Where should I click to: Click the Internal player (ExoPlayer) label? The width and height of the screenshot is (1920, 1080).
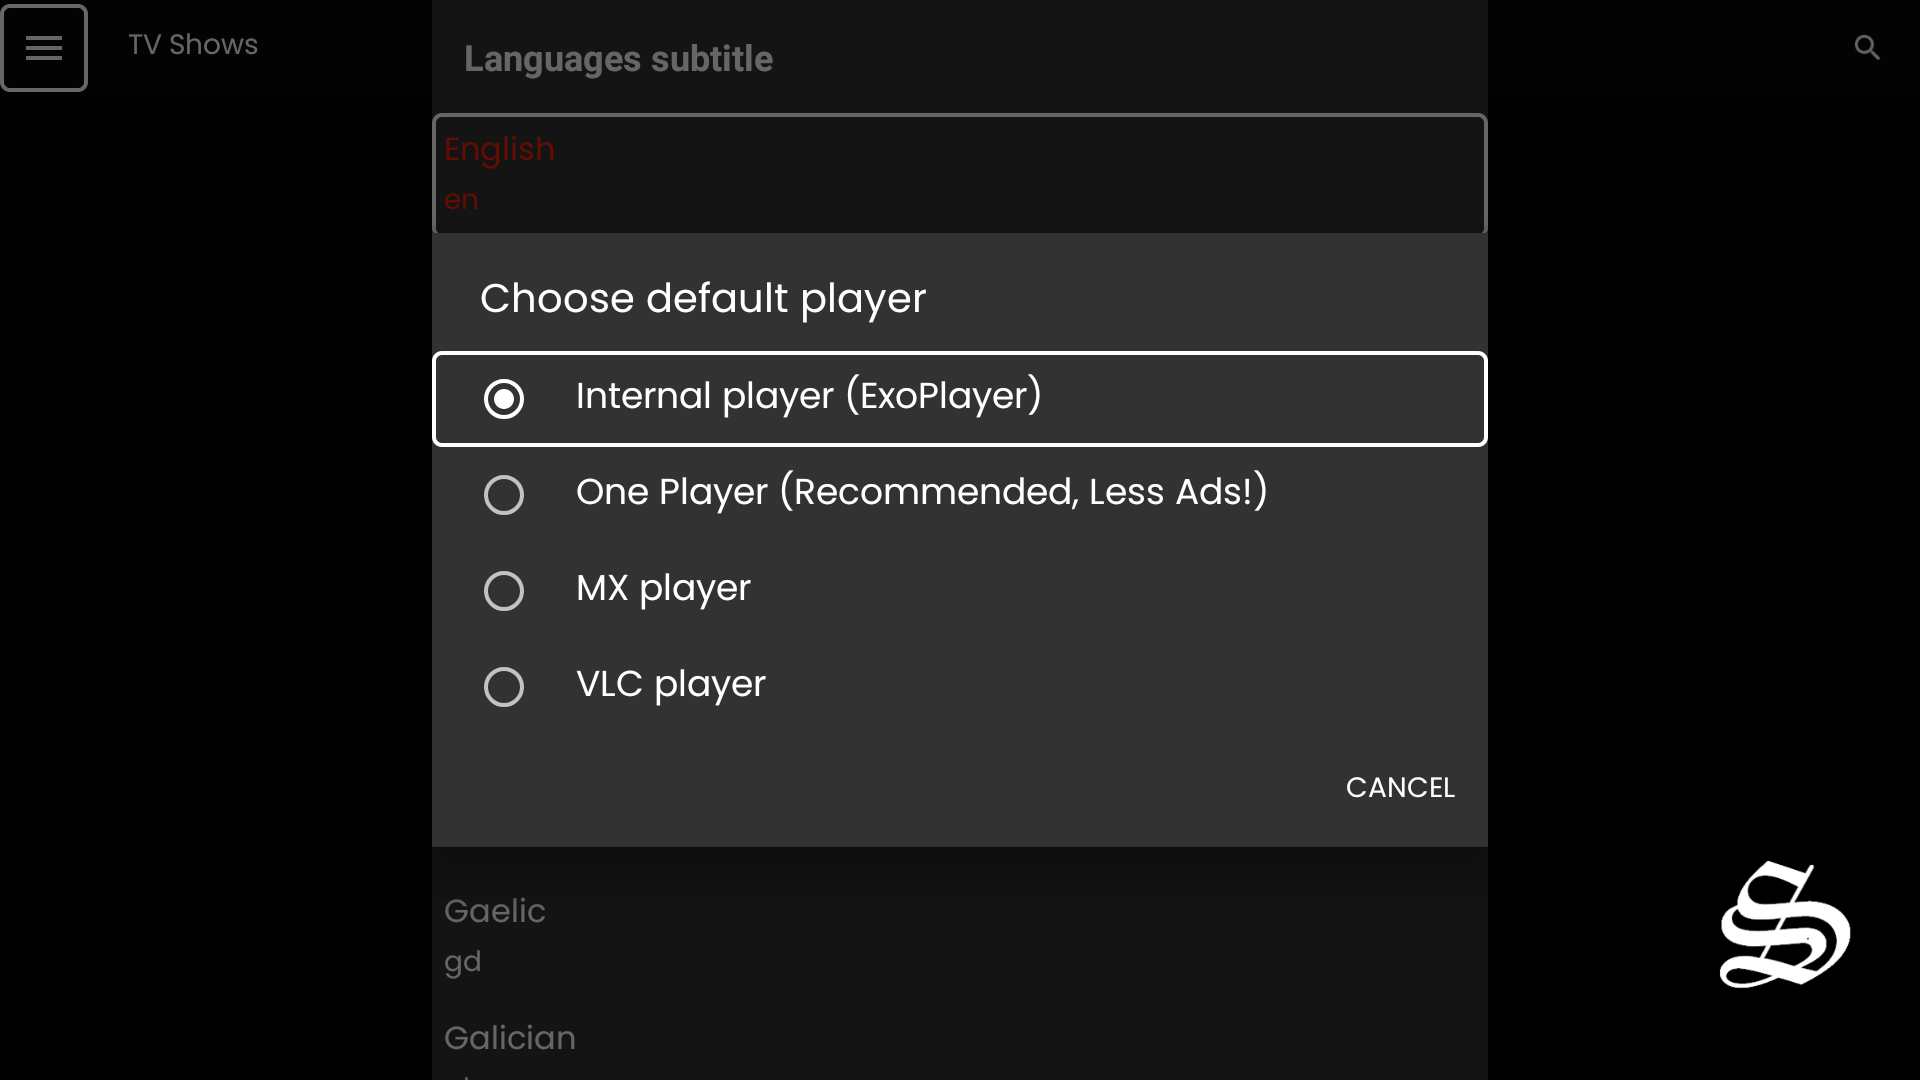click(x=808, y=396)
